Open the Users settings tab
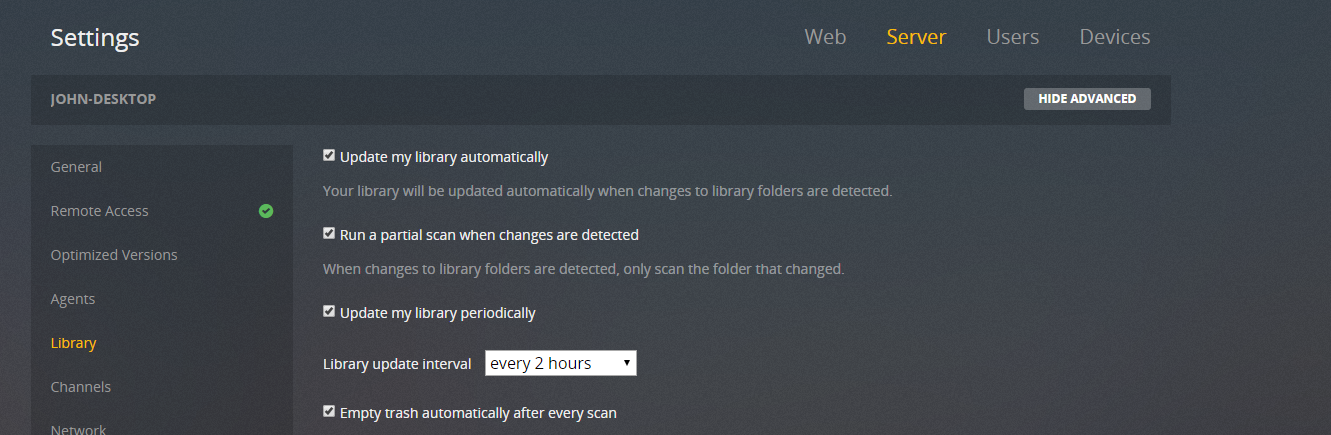The width and height of the screenshot is (1331, 435). pyautogui.click(x=1012, y=37)
